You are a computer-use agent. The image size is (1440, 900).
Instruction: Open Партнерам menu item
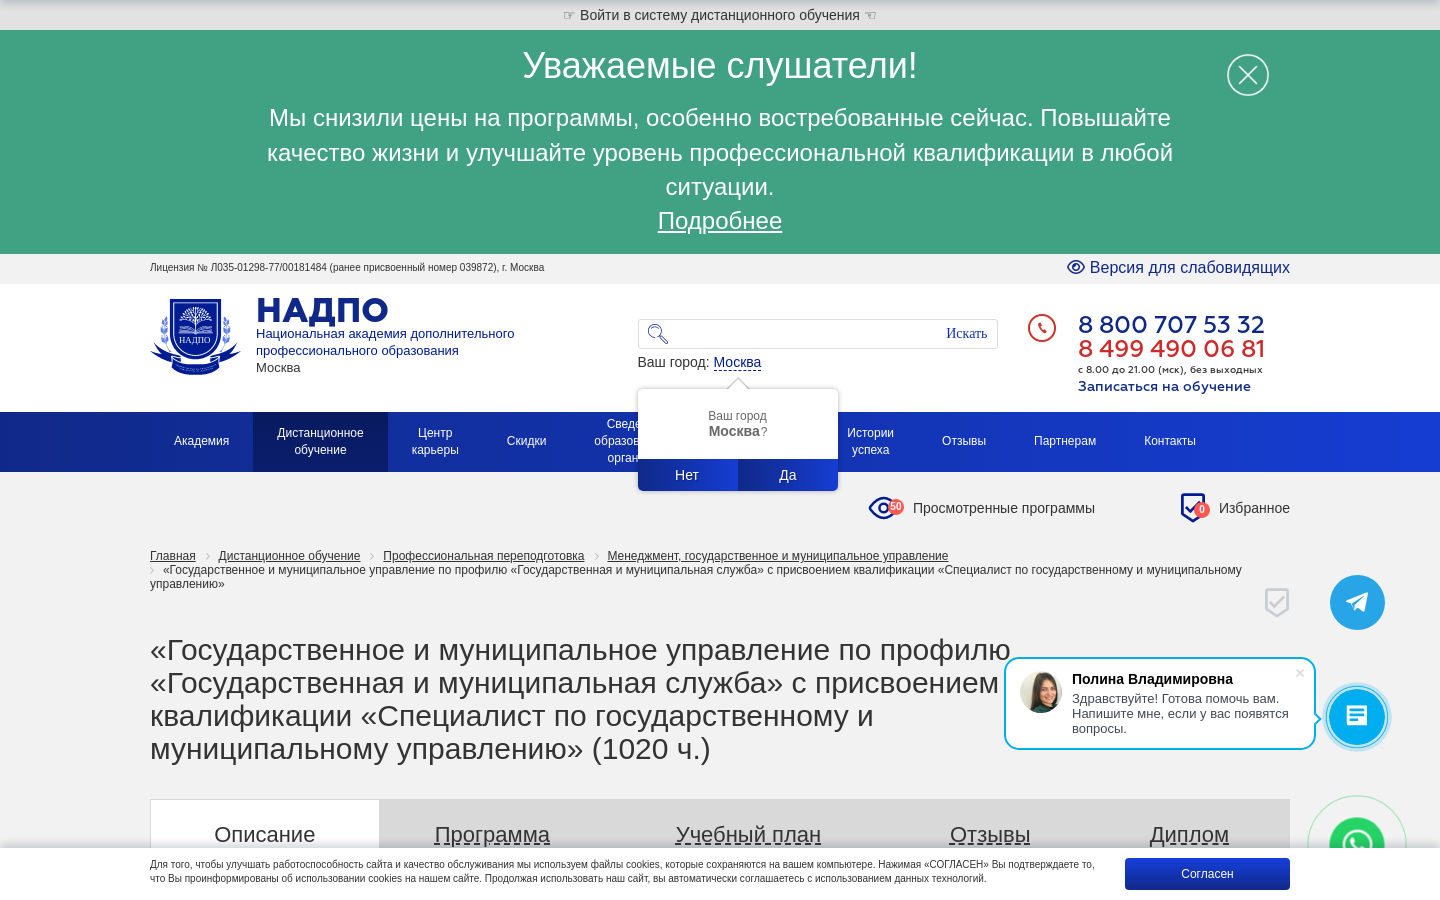click(x=1065, y=441)
